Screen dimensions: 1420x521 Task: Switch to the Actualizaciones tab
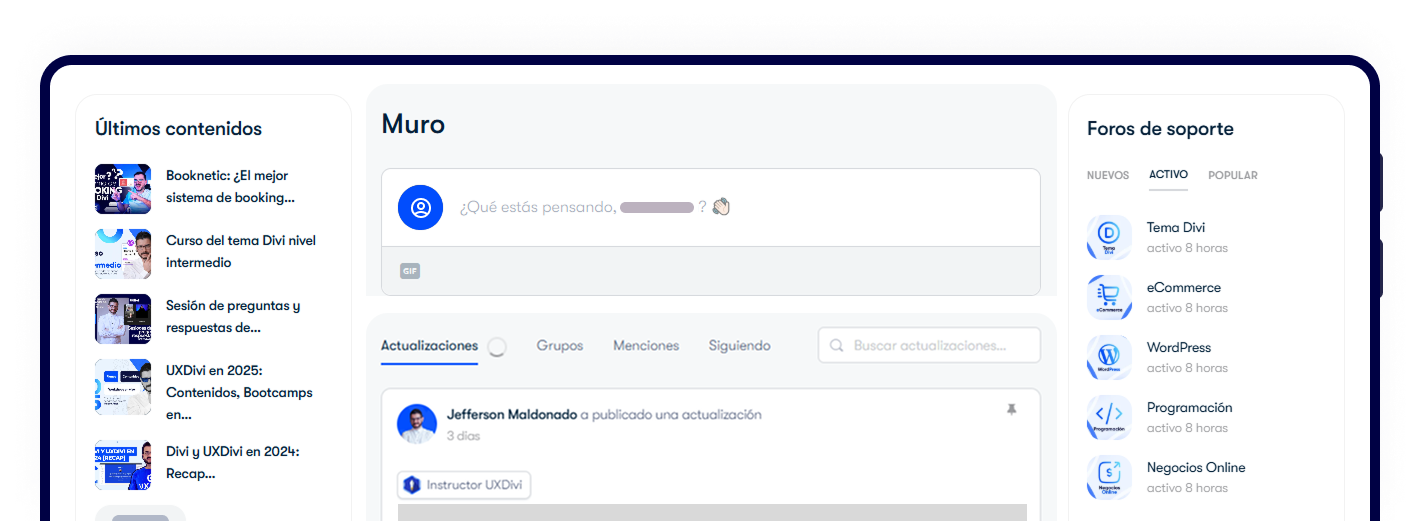coord(429,346)
